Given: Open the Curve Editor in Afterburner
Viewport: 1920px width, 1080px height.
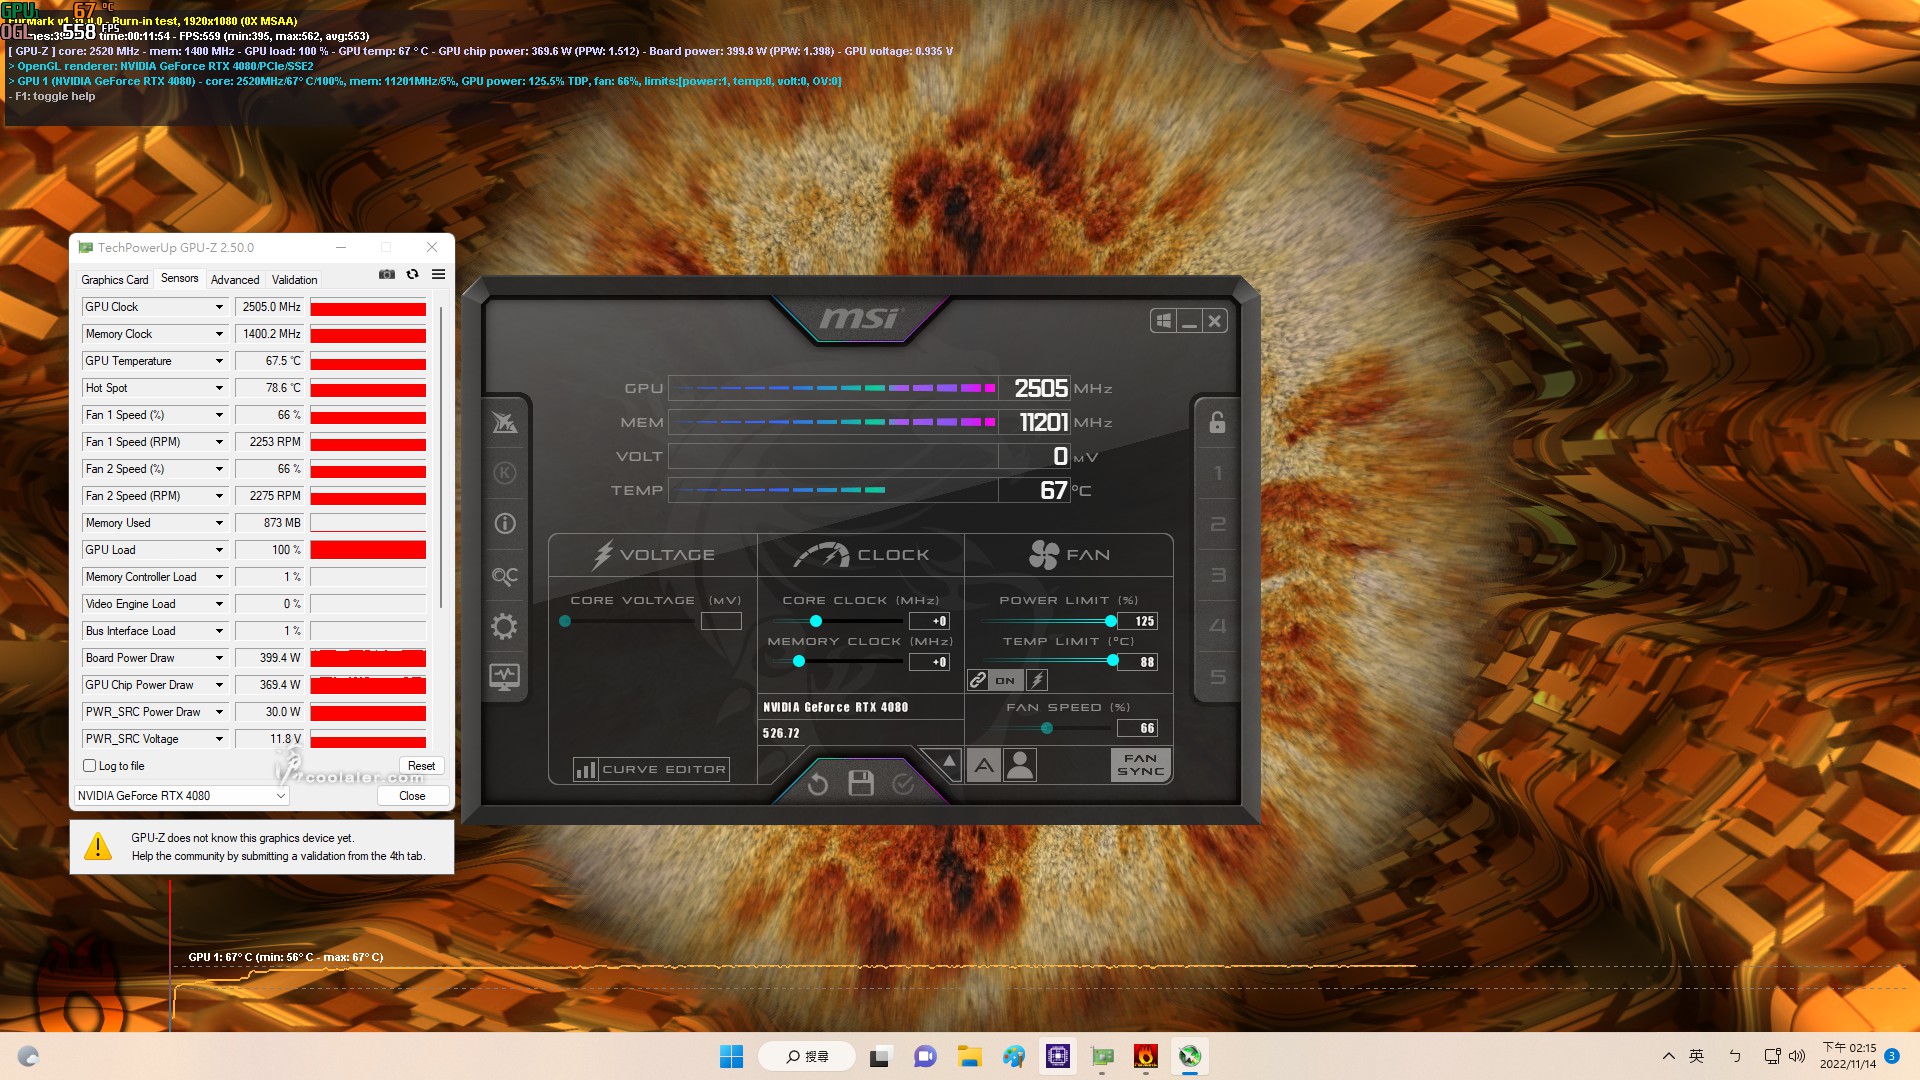Looking at the screenshot, I should 651,769.
